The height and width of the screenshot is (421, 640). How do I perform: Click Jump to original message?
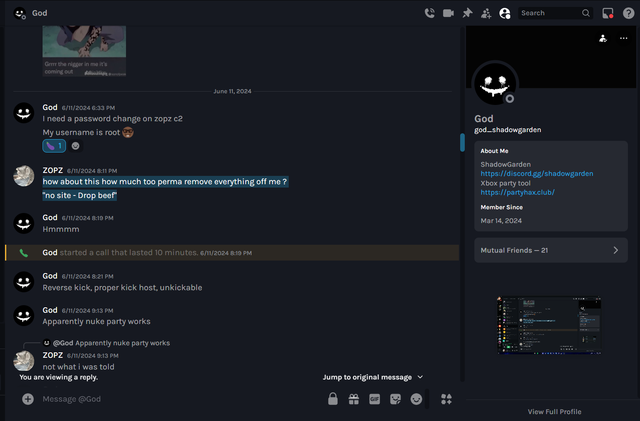pyautogui.click(x=367, y=377)
